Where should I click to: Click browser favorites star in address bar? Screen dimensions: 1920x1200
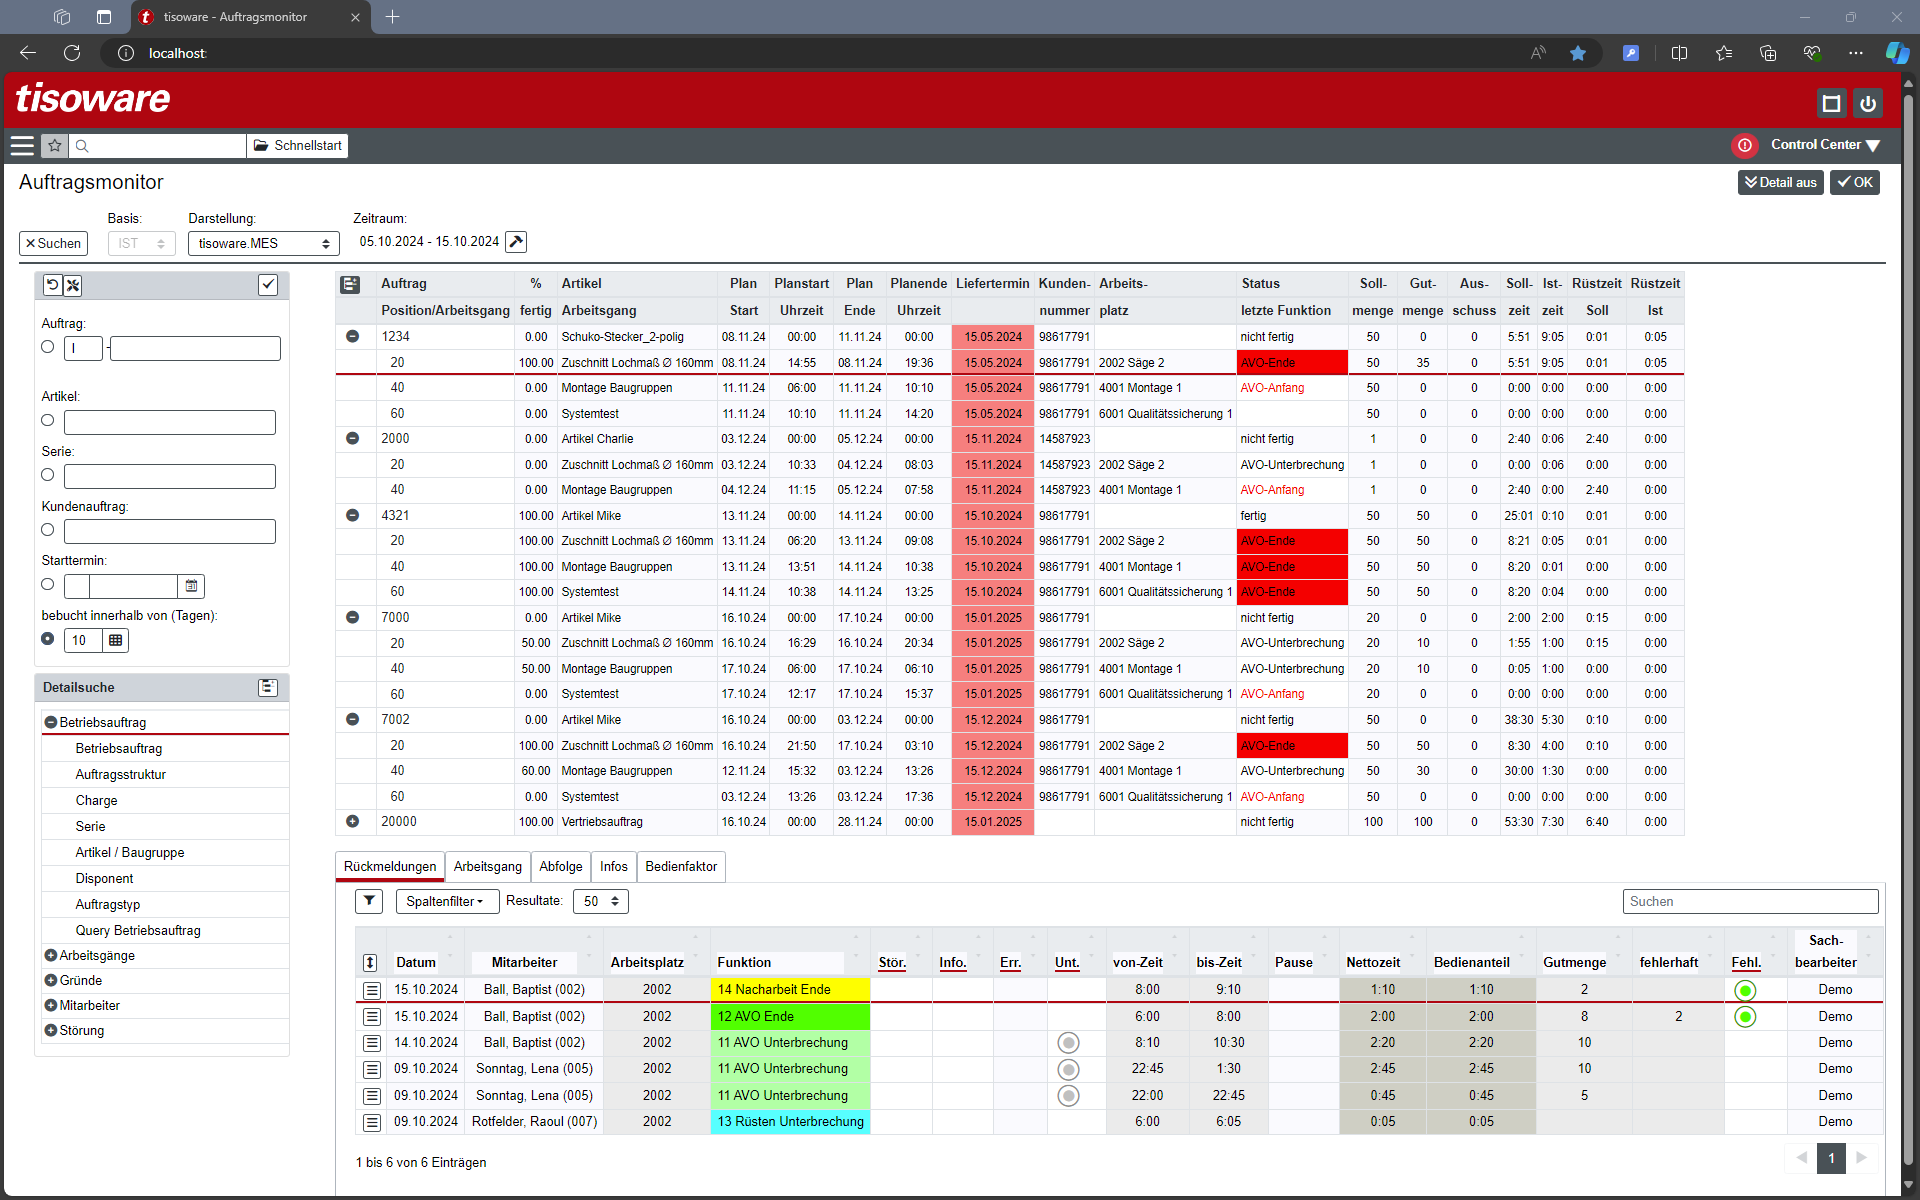tap(1578, 53)
